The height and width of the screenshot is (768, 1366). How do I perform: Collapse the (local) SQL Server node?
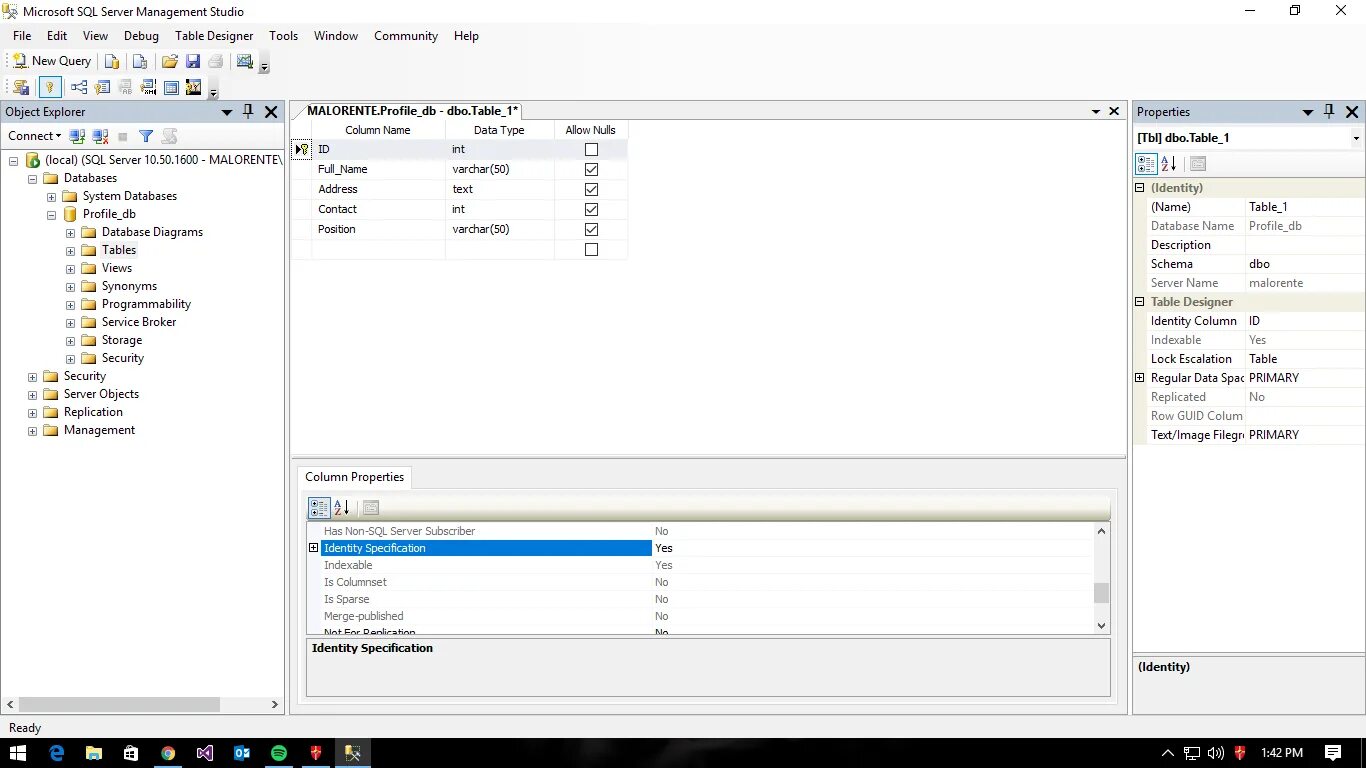(x=14, y=160)
